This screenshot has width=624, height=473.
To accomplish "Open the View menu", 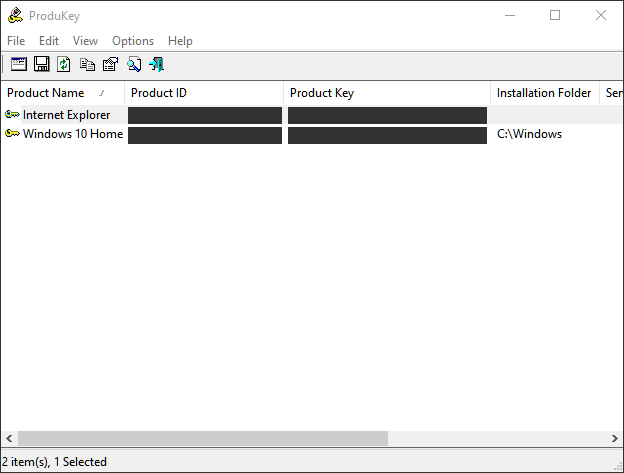I will pyautogui.click(x=85, y=41).
